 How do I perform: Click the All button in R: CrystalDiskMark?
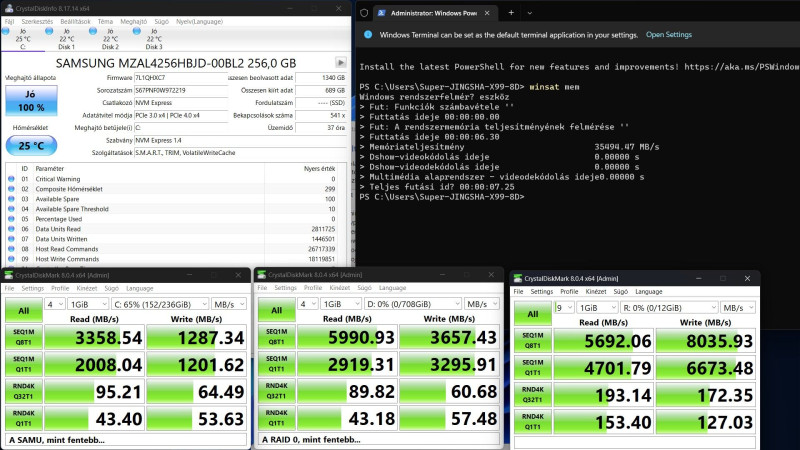click(533, 314)
